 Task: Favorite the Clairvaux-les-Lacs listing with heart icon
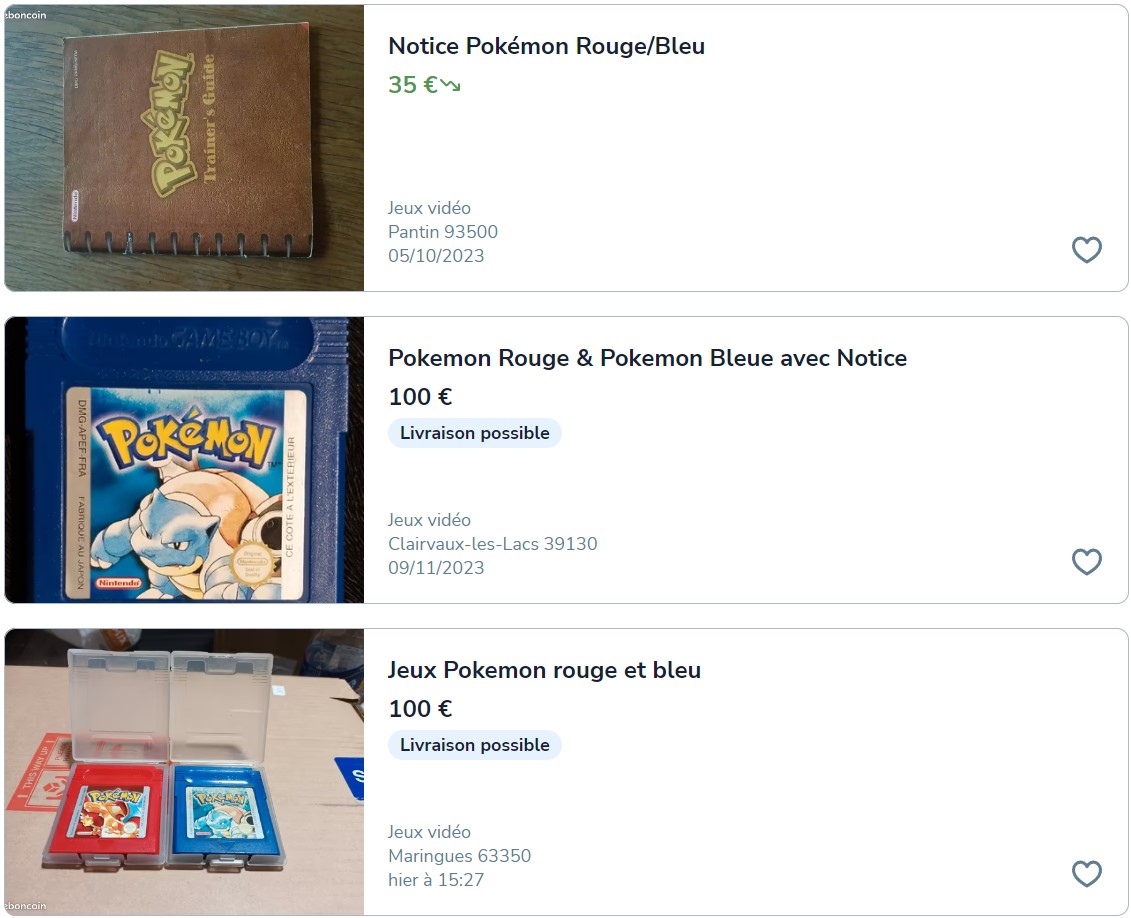point(1086,562)
